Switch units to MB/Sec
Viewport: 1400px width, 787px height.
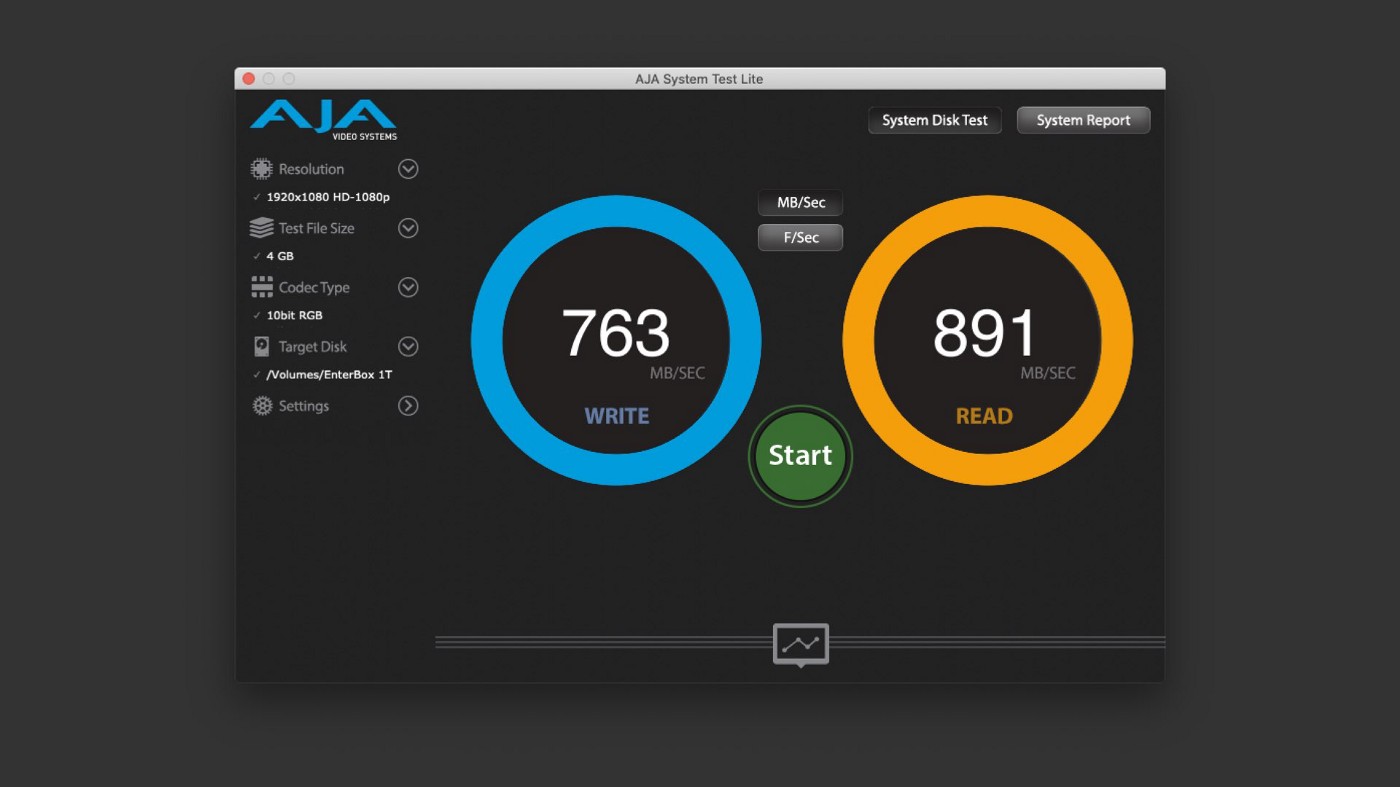(800, 203)
